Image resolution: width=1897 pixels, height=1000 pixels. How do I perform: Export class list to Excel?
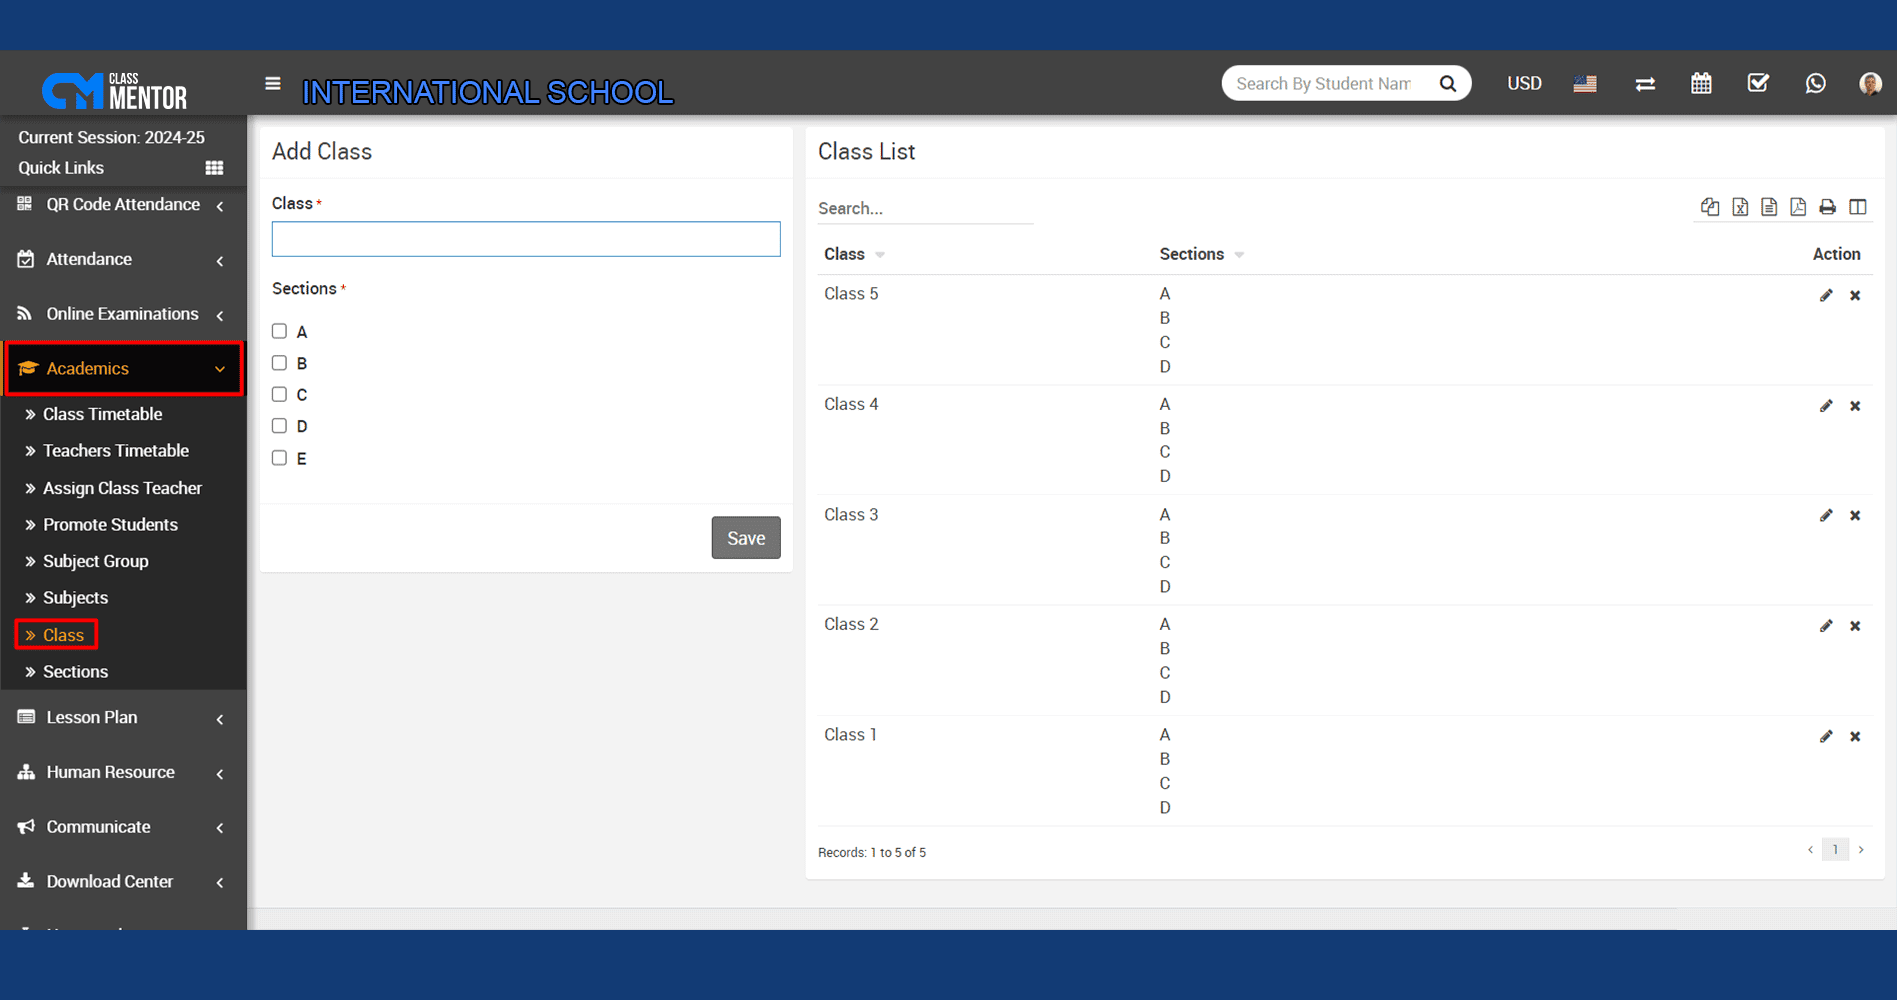point(1740,207)
